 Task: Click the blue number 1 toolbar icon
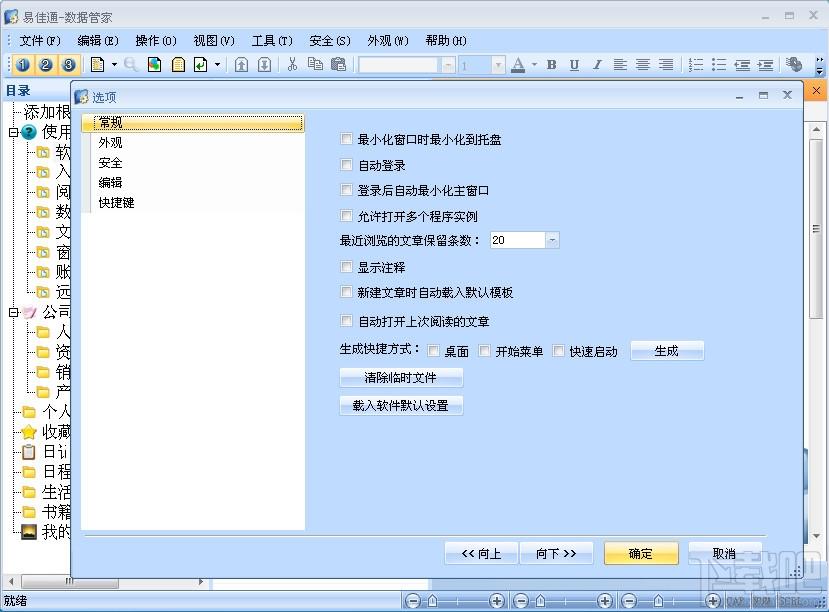[23, 64]
